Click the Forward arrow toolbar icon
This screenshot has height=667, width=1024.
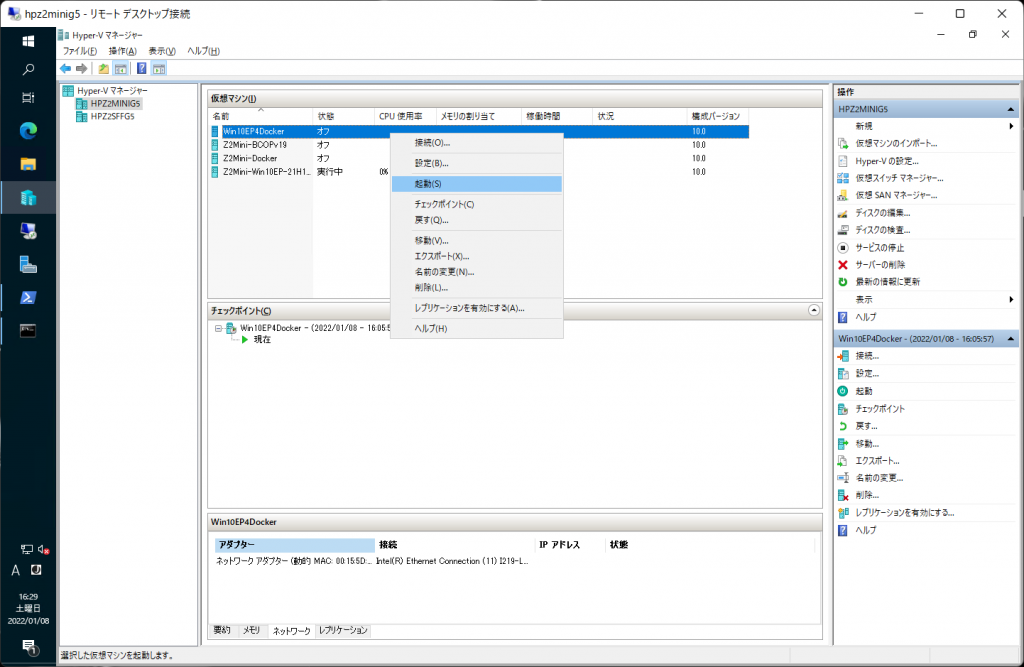click(82, 69)
